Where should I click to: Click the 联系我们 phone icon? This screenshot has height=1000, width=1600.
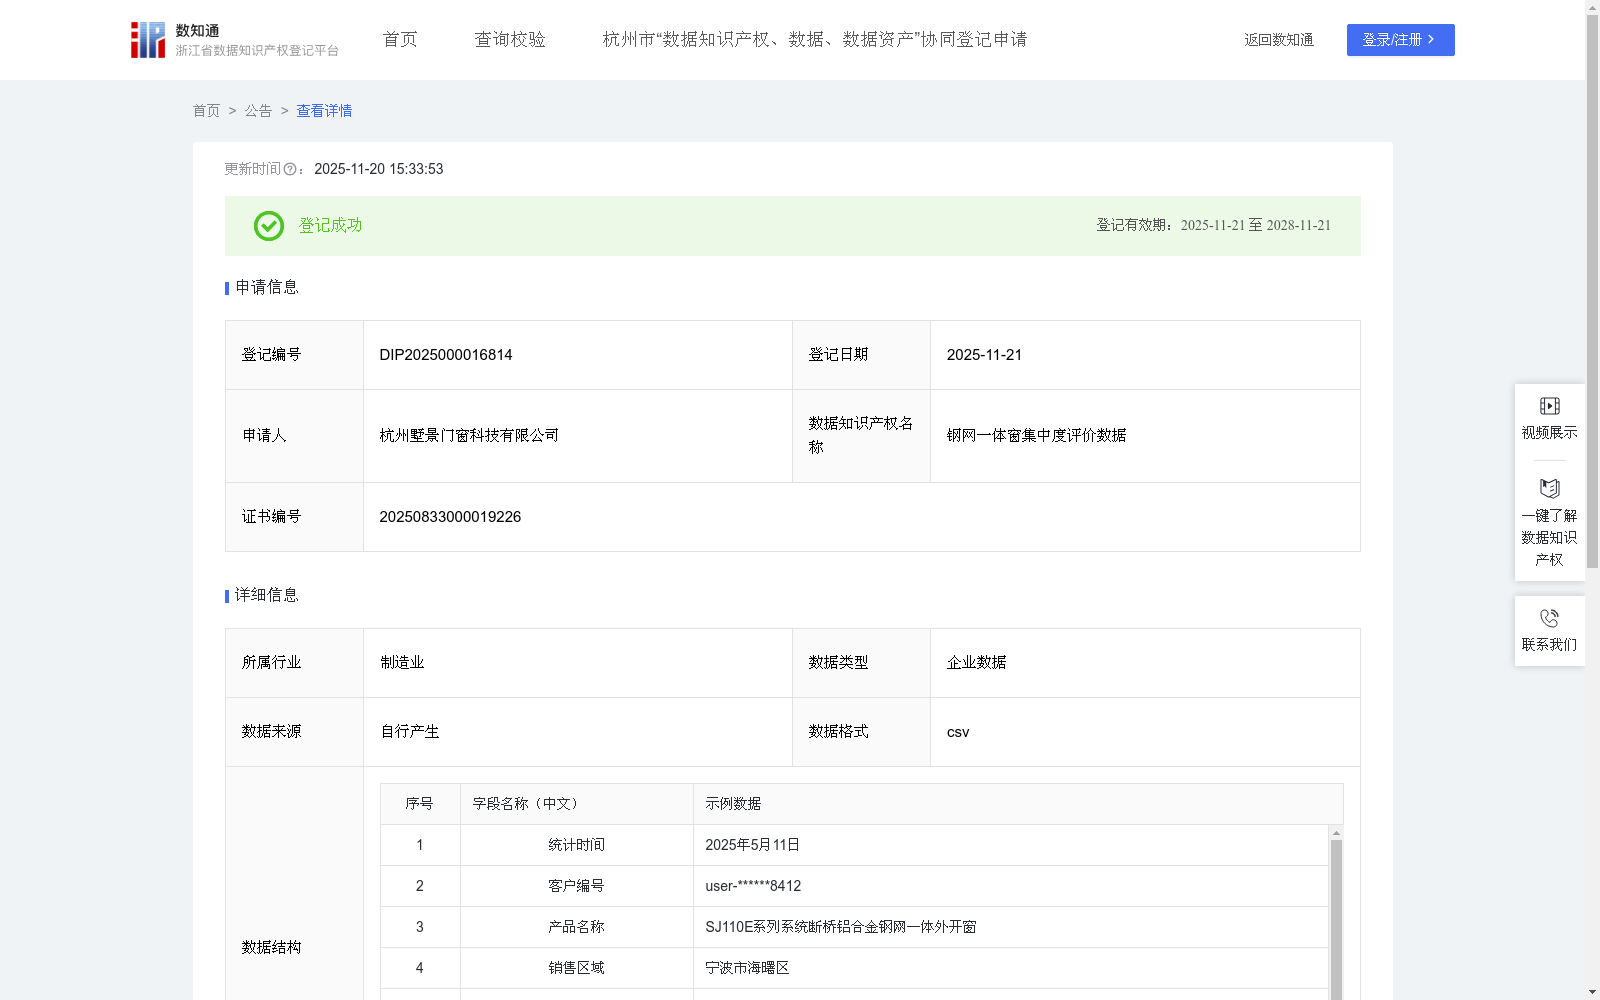point(1548,617)
